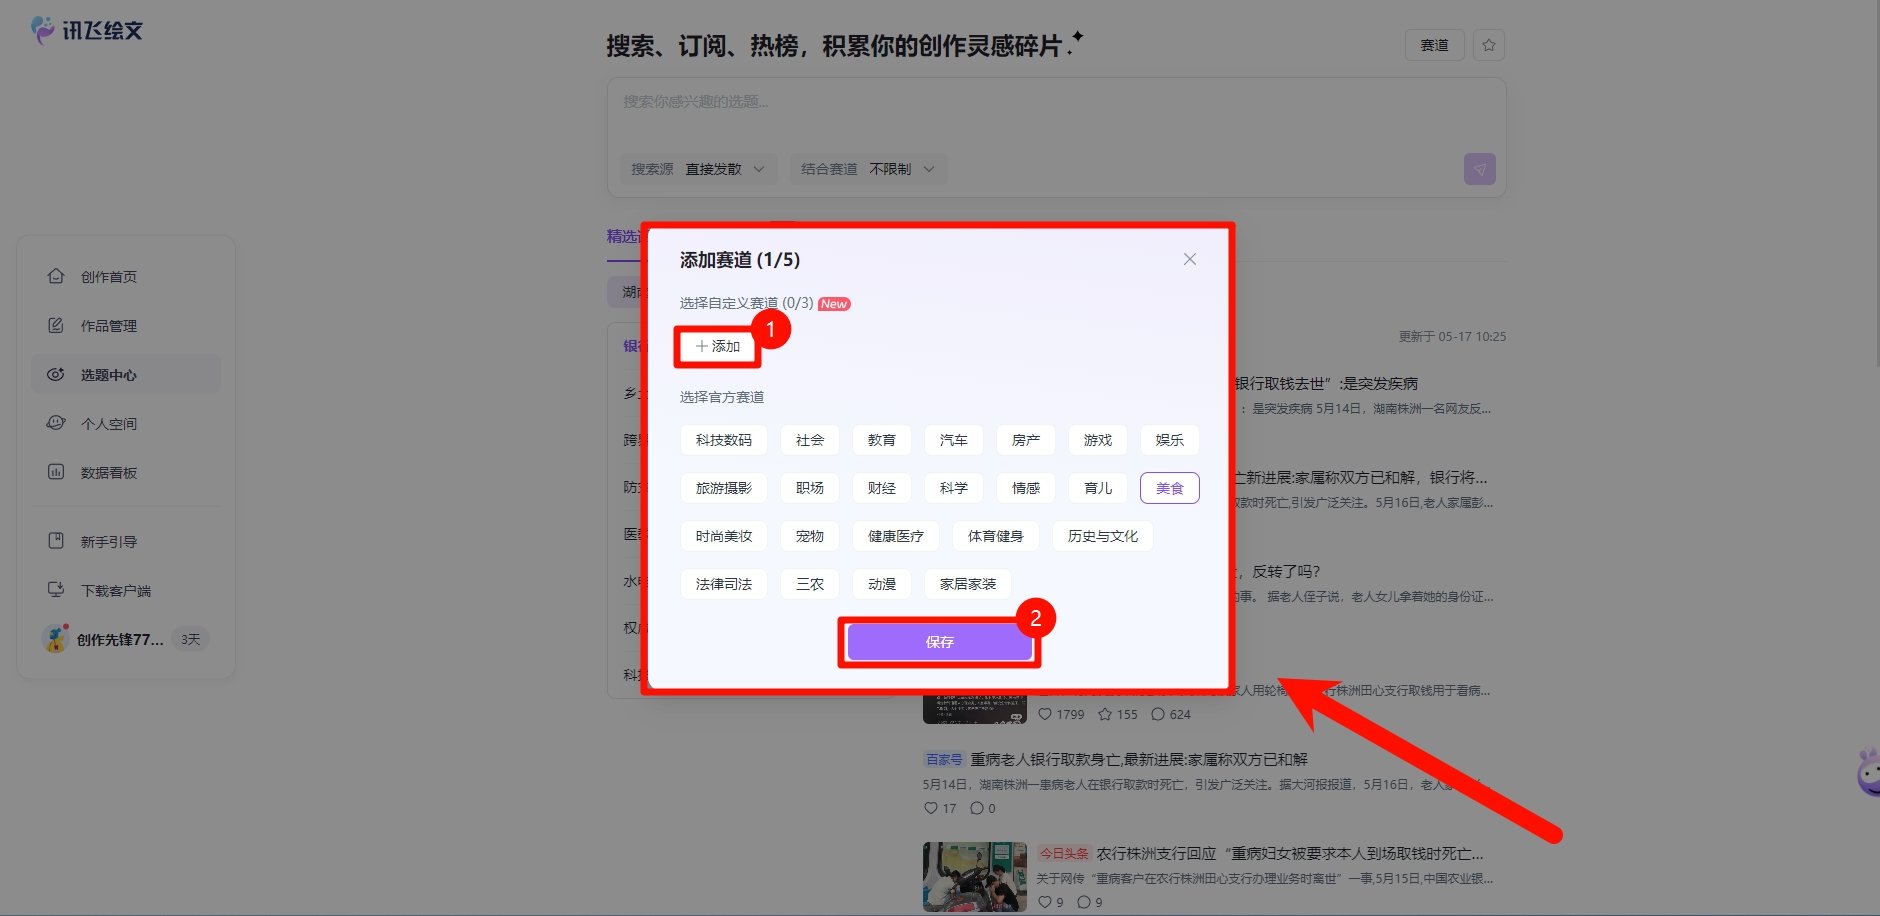Select the 健康医疗 track tag
Viewport: 1880px width, 916px height.
[896, 536]
